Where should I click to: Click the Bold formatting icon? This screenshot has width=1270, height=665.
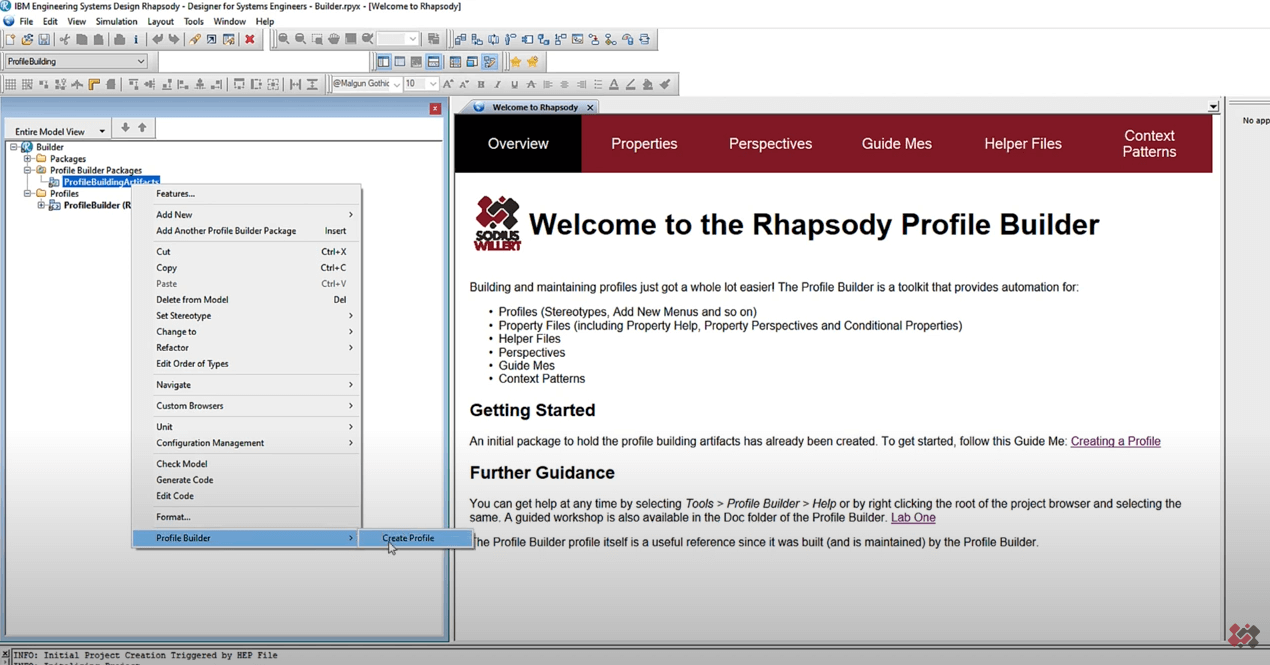click(481, 84)
